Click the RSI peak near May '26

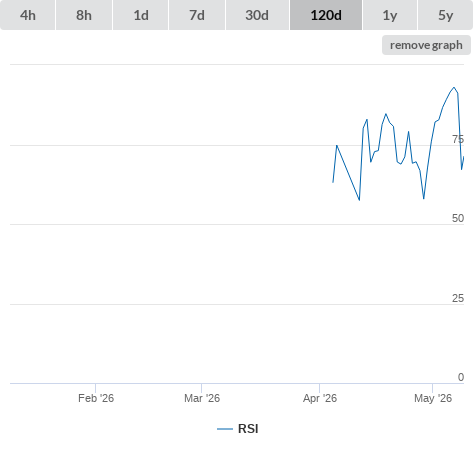click(454, 88)
